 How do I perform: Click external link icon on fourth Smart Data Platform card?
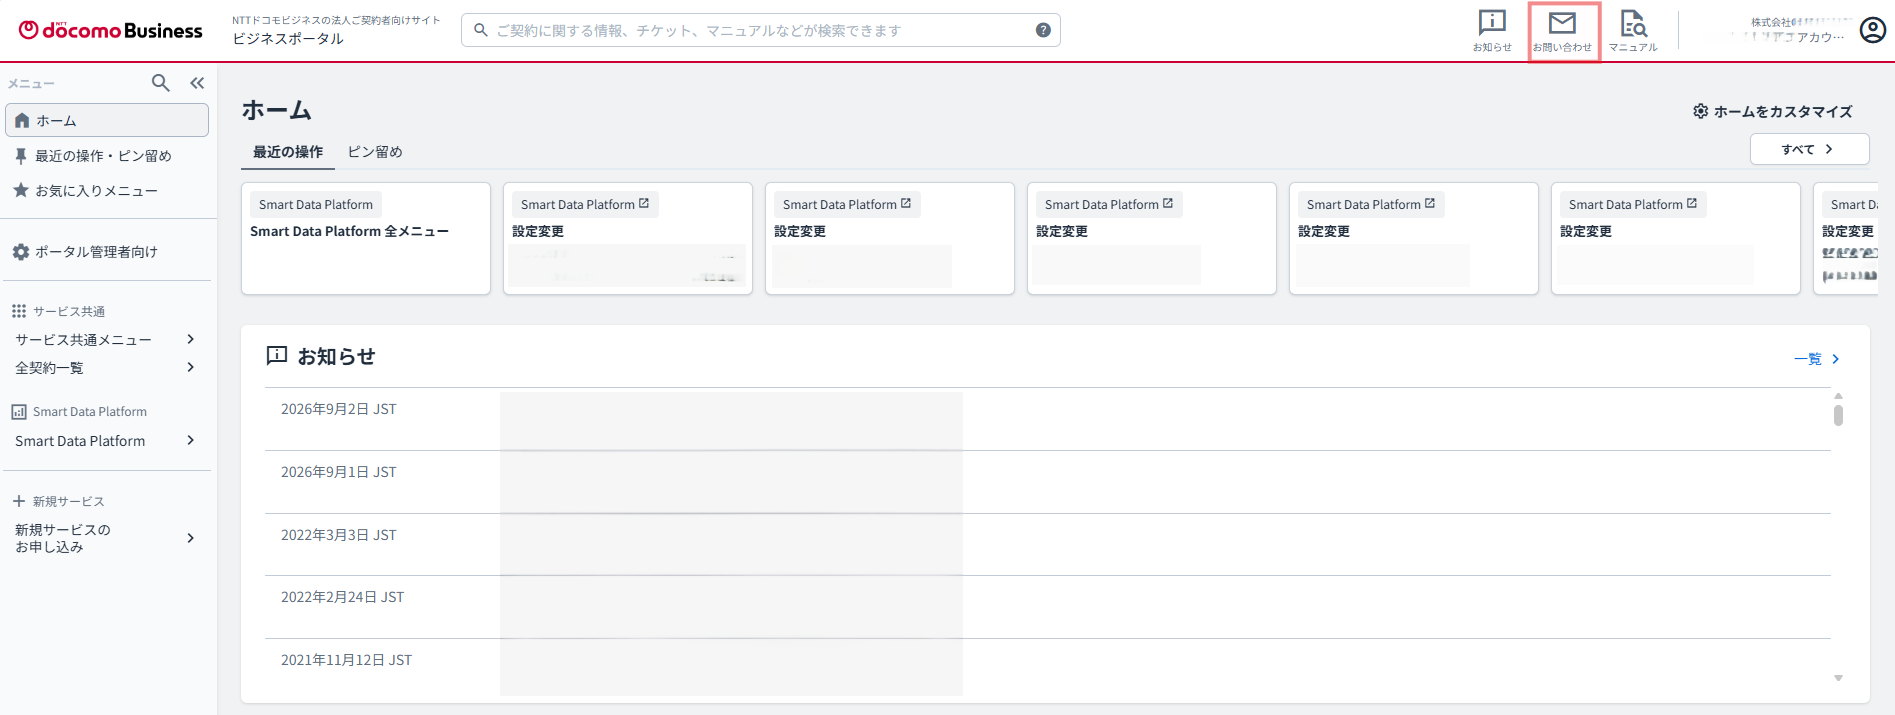1168,203
